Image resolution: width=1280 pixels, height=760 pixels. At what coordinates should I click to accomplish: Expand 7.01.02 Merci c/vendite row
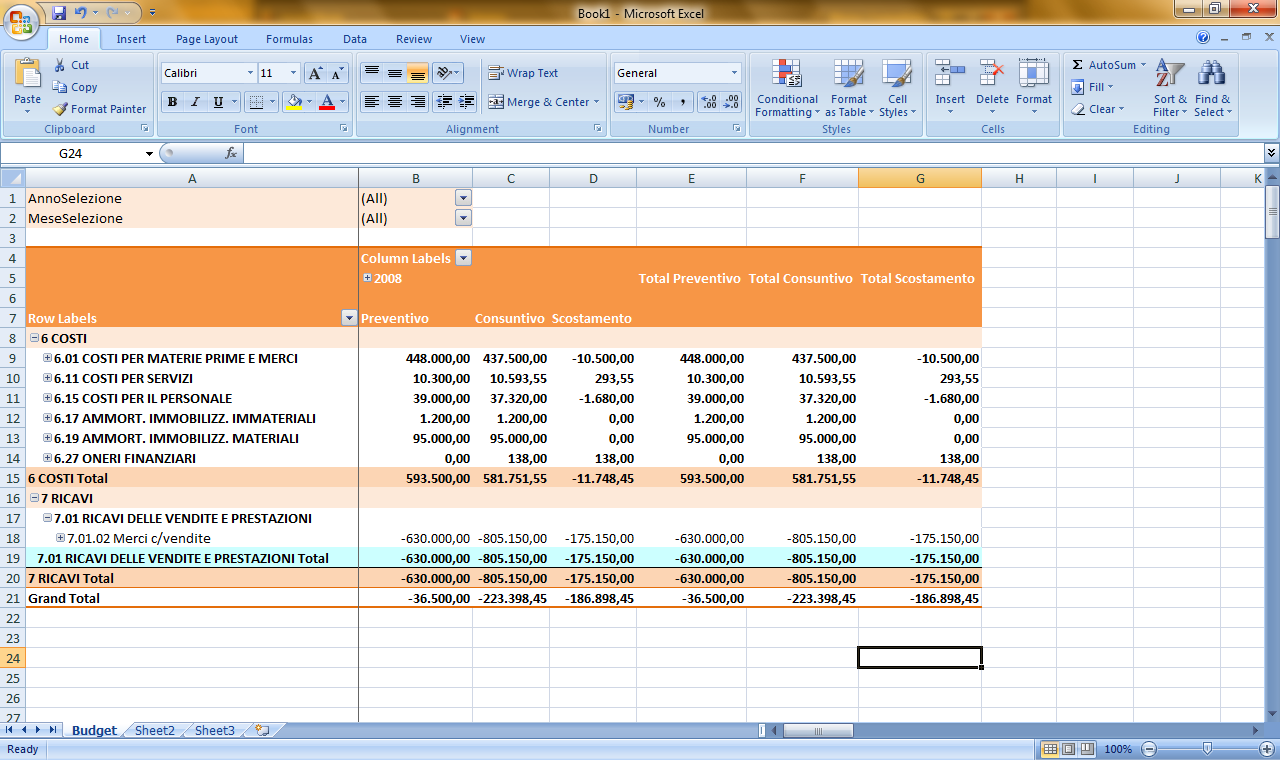(60, 538)
